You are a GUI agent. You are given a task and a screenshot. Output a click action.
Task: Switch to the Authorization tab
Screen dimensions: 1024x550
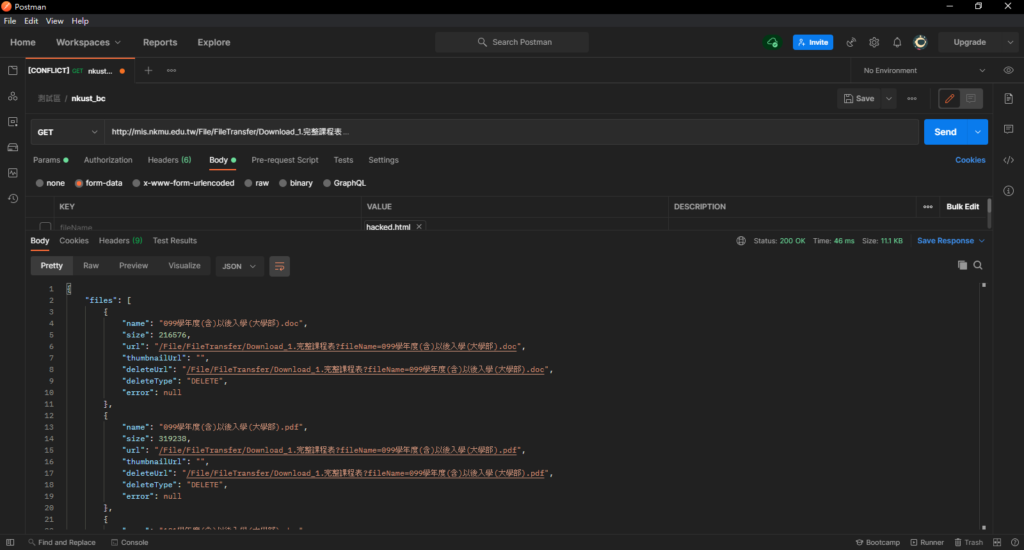pyautogui.click(x=108, y=160)
